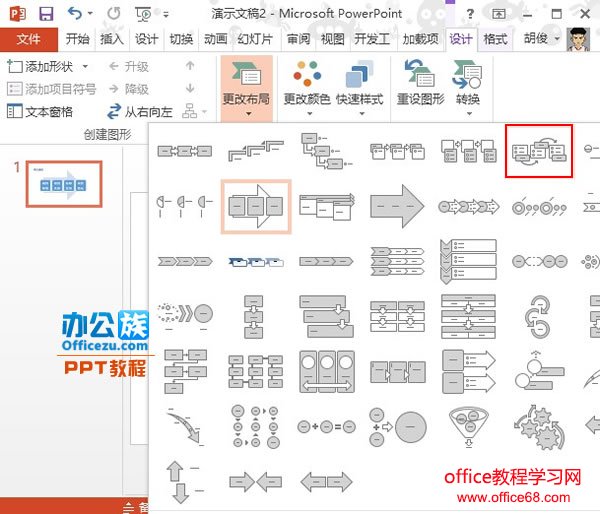Open 转换 dropdown

tap(468, 88)
